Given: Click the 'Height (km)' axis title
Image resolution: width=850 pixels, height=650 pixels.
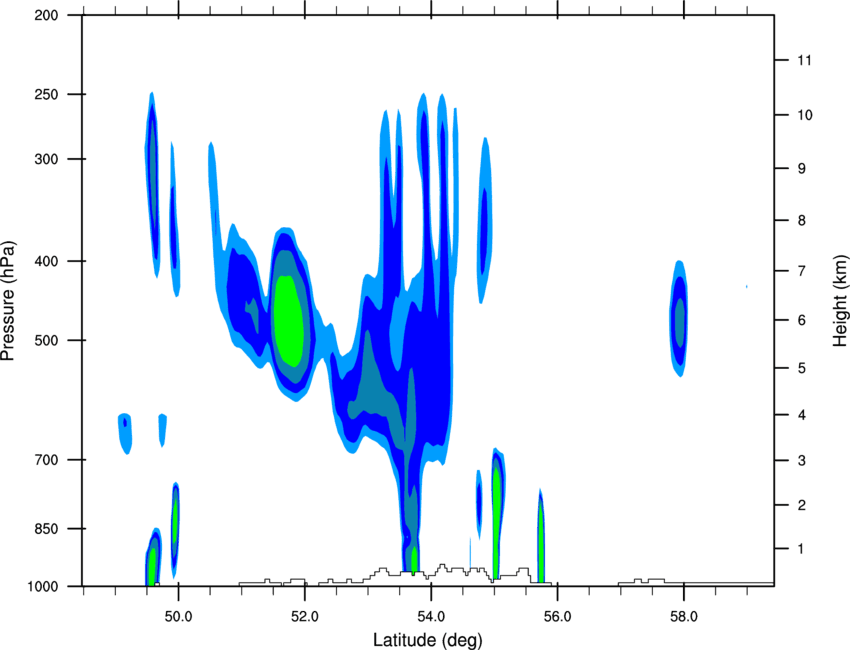Looking at the screenshot, I should coord(840,300).
